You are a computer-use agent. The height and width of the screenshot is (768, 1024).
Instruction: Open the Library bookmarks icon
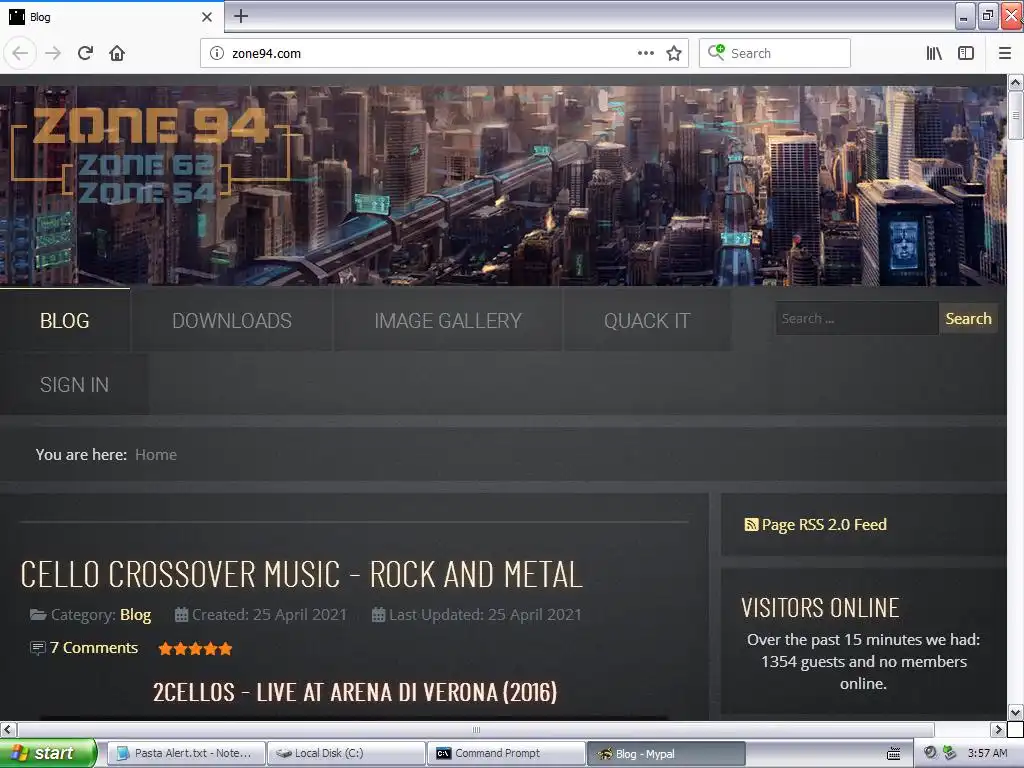934,53
